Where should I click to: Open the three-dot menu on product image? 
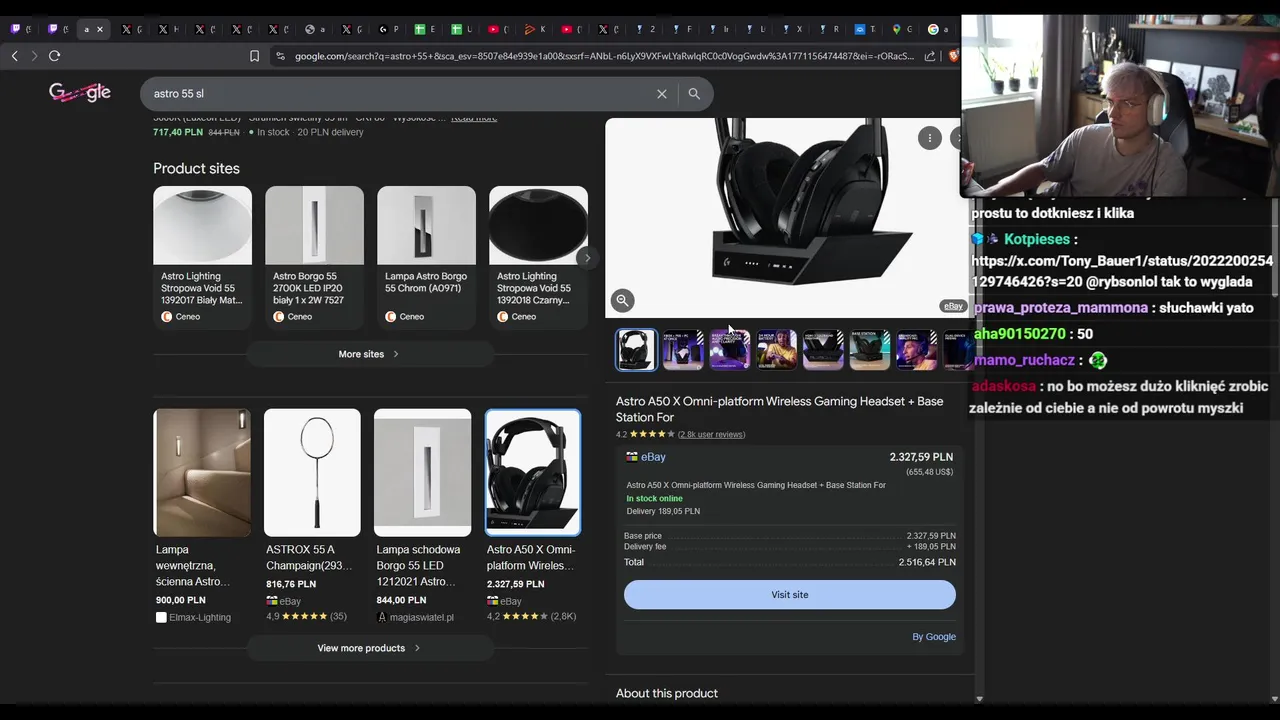pos(930,139)
